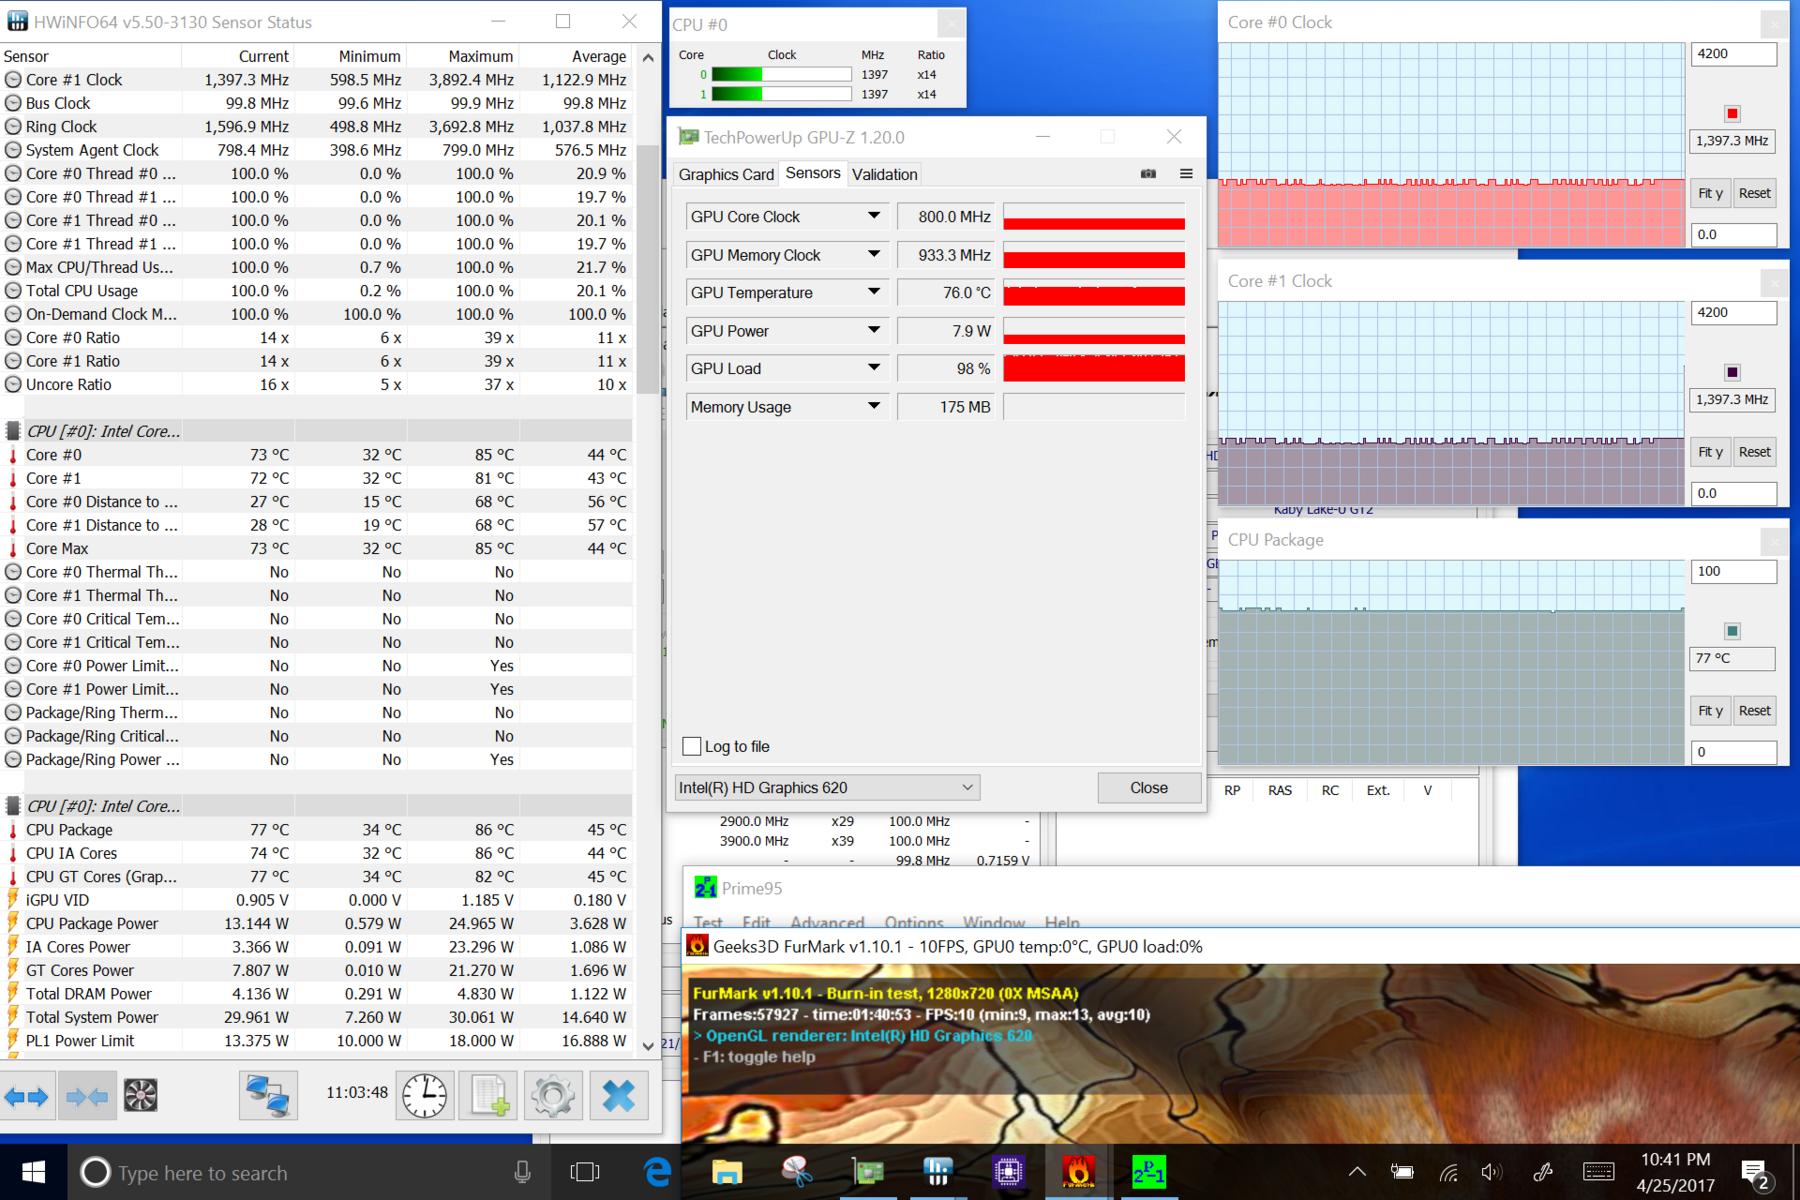
Task: Click Close button in GPU-Z
Action: click(x=1149, y=788)
